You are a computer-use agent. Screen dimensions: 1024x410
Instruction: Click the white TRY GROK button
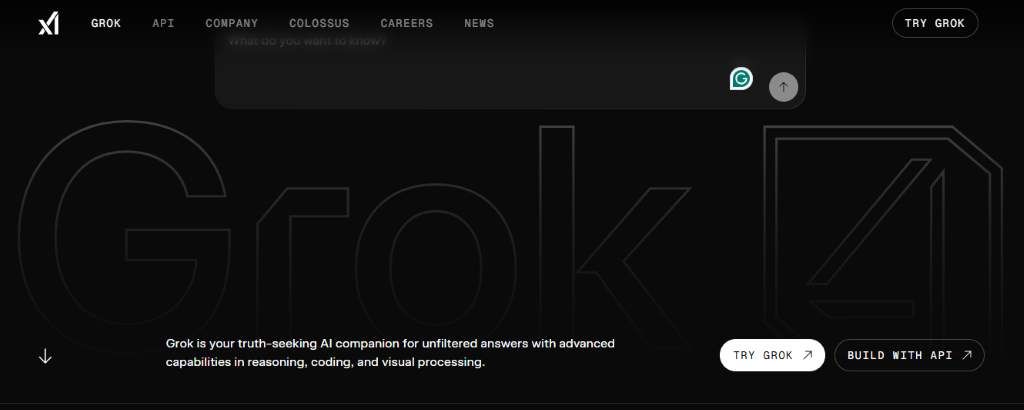[x=773, y=355]
